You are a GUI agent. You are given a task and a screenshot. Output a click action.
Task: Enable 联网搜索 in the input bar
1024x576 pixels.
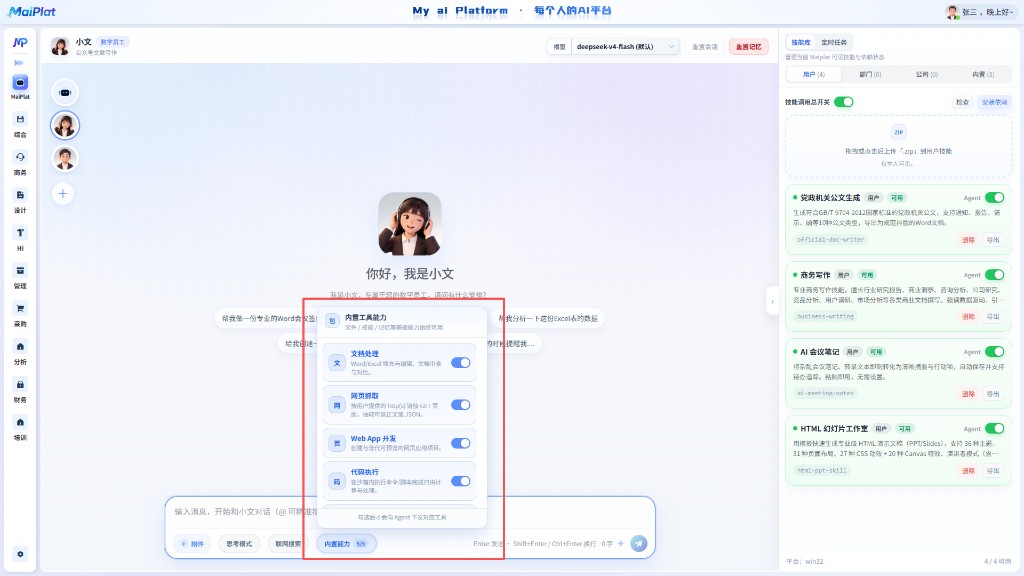tap(288, 543)
